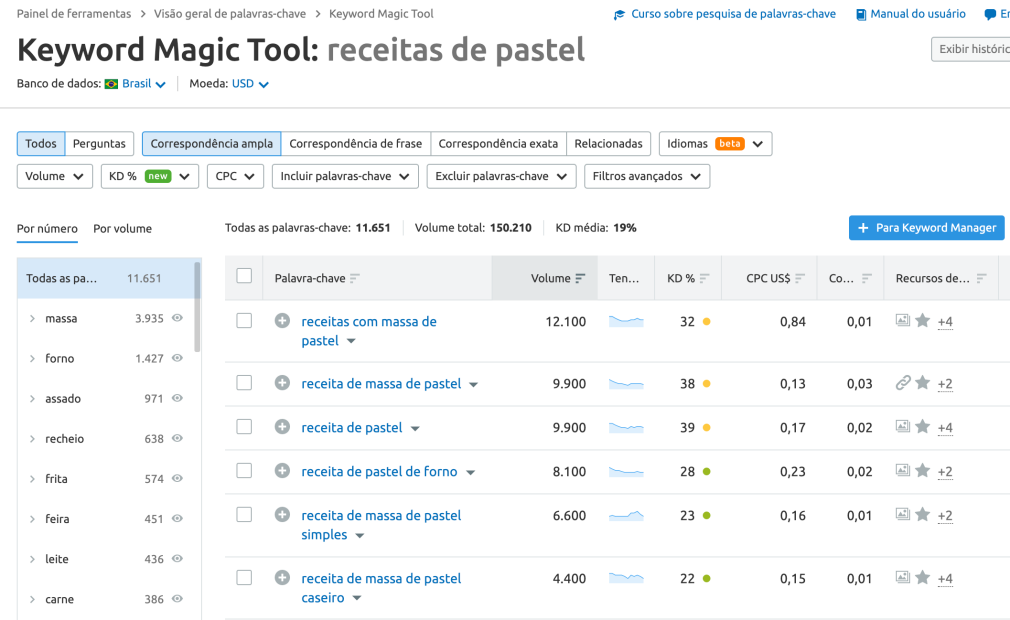Click image SERP icon in 'receita de pastel' row

click(x=903, y=426)
